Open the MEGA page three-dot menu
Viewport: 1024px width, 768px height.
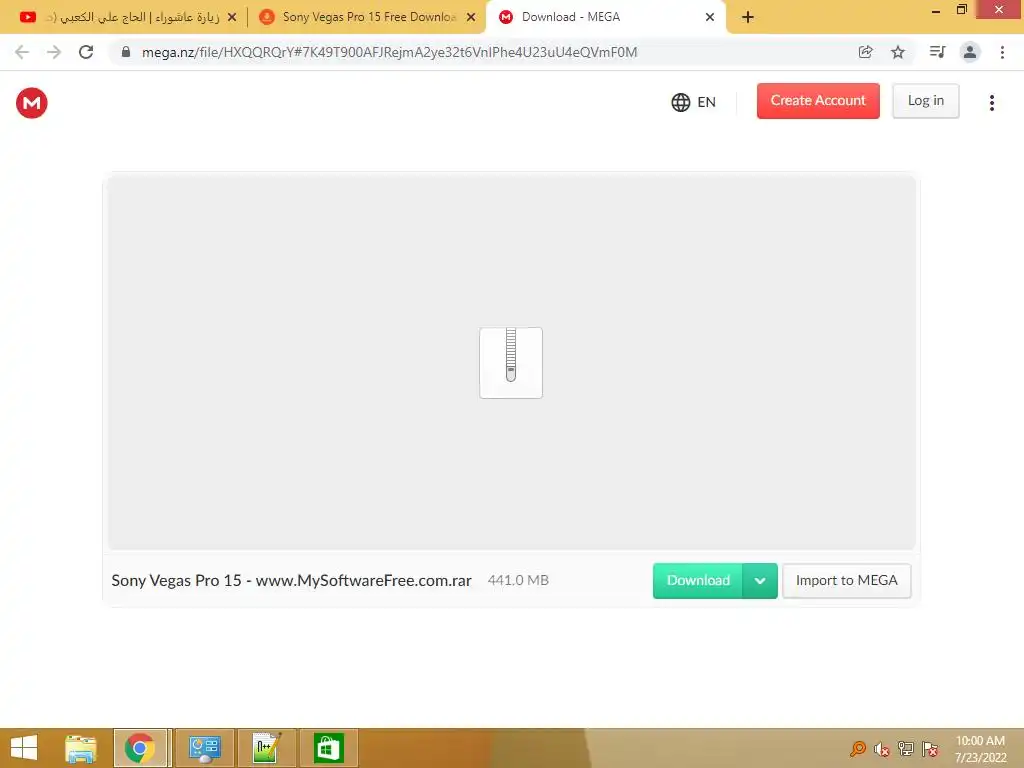point(991,103)
